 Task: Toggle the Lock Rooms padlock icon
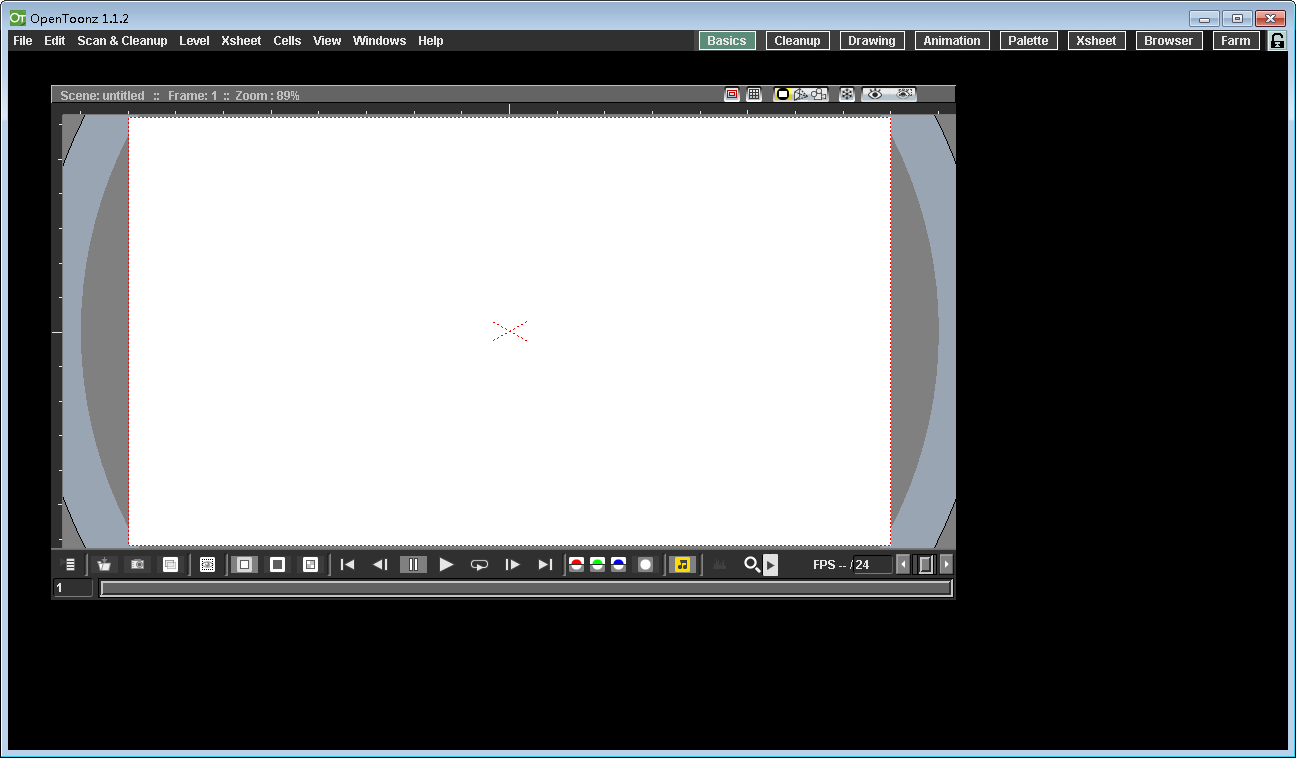[1277, 41]
